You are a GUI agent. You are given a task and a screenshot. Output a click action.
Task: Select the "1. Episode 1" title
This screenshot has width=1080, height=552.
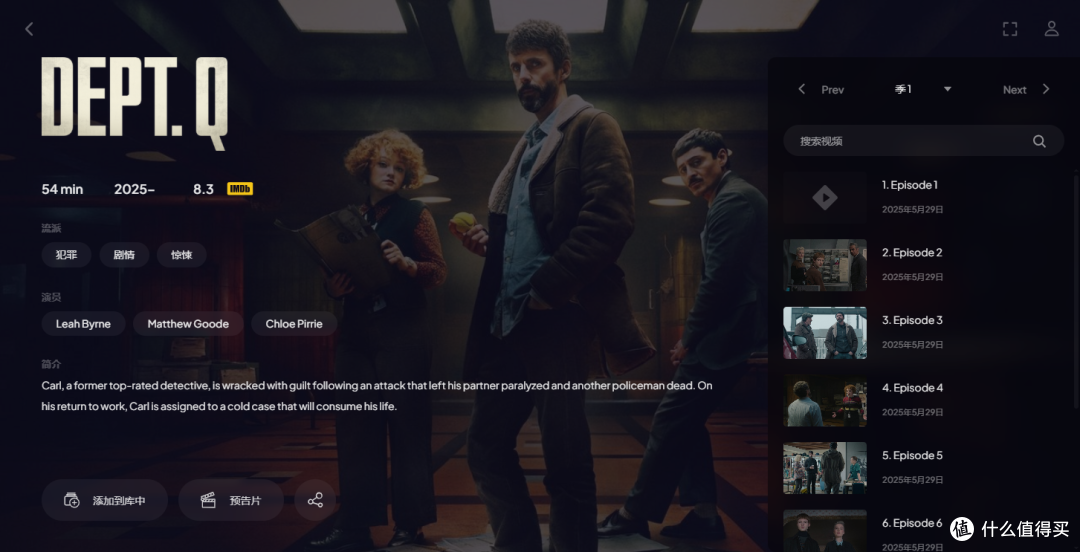pyautogui.click(x=910, y=185)
